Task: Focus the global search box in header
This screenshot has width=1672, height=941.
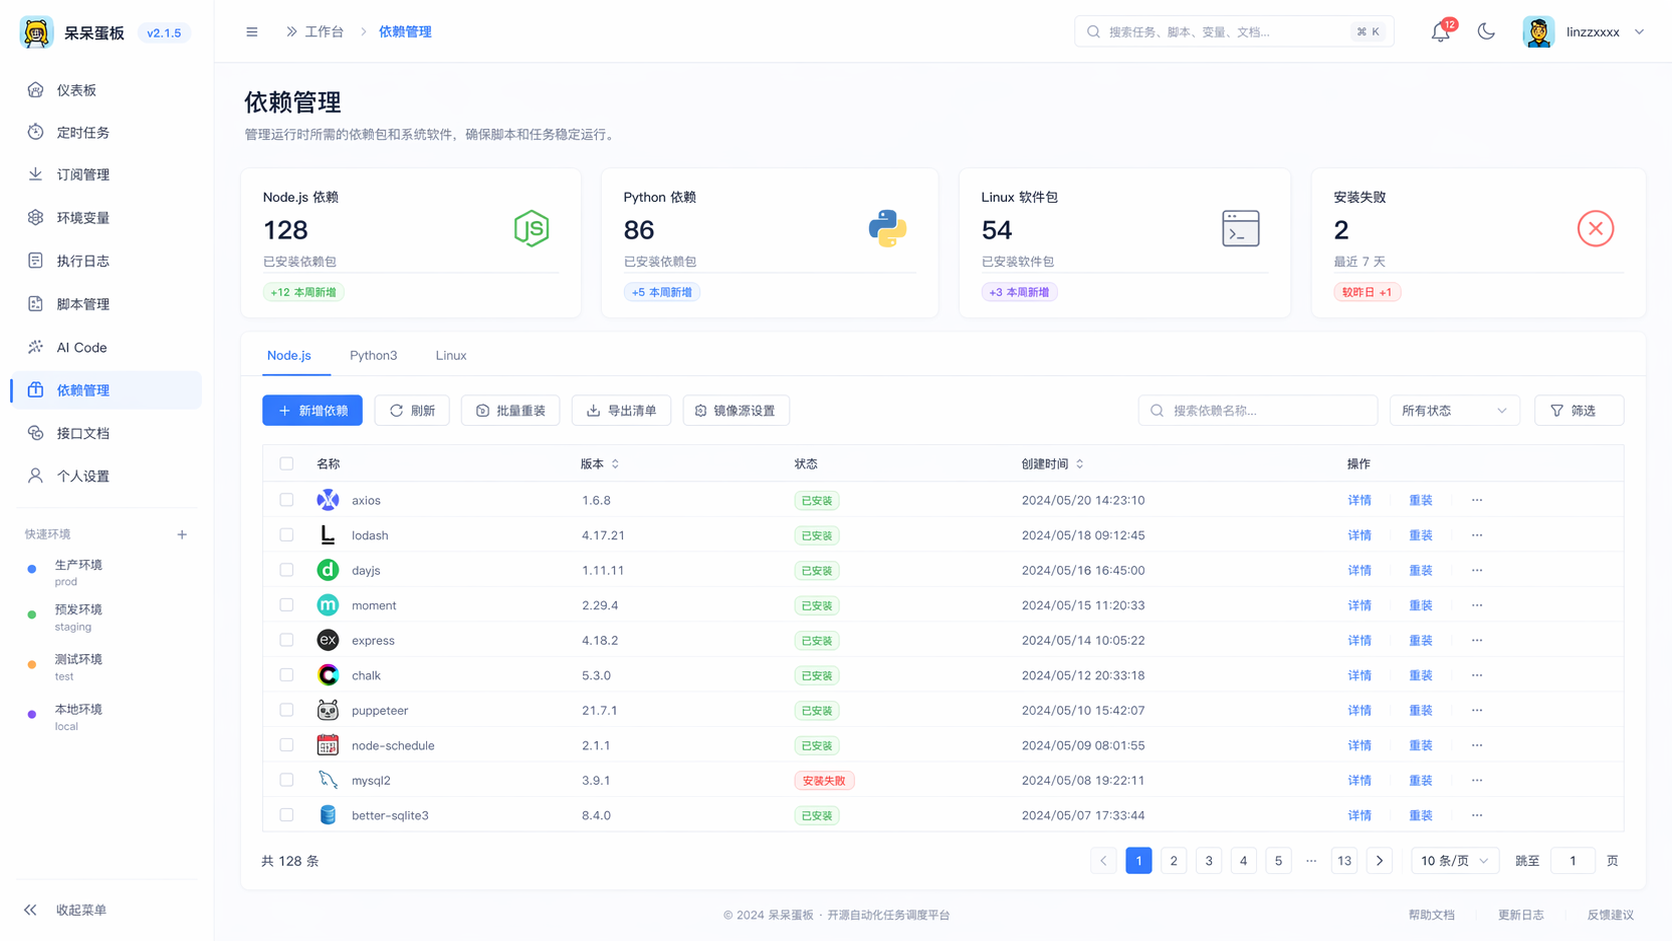Action: point(1234,32)
